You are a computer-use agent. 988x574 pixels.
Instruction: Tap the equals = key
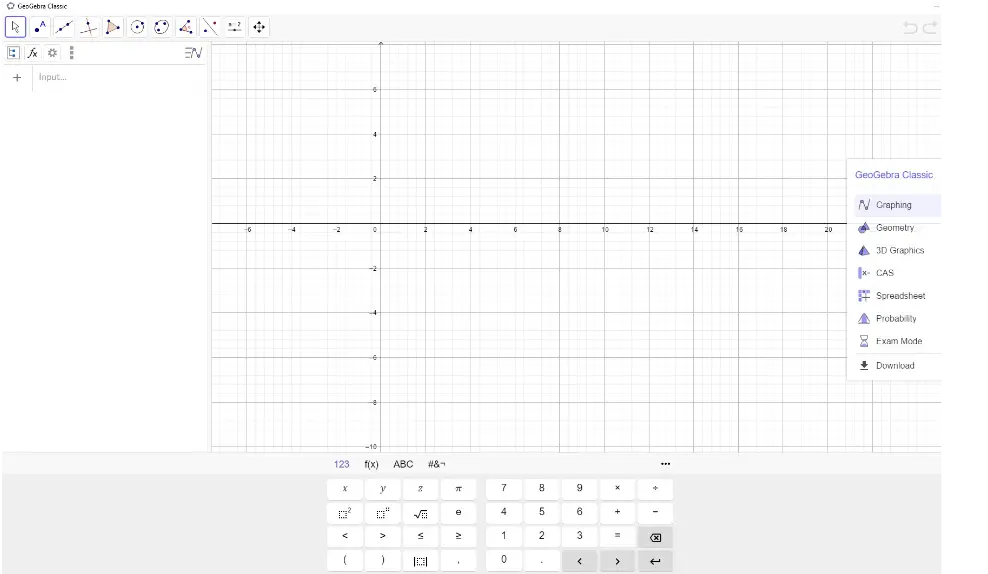[617, 536]
